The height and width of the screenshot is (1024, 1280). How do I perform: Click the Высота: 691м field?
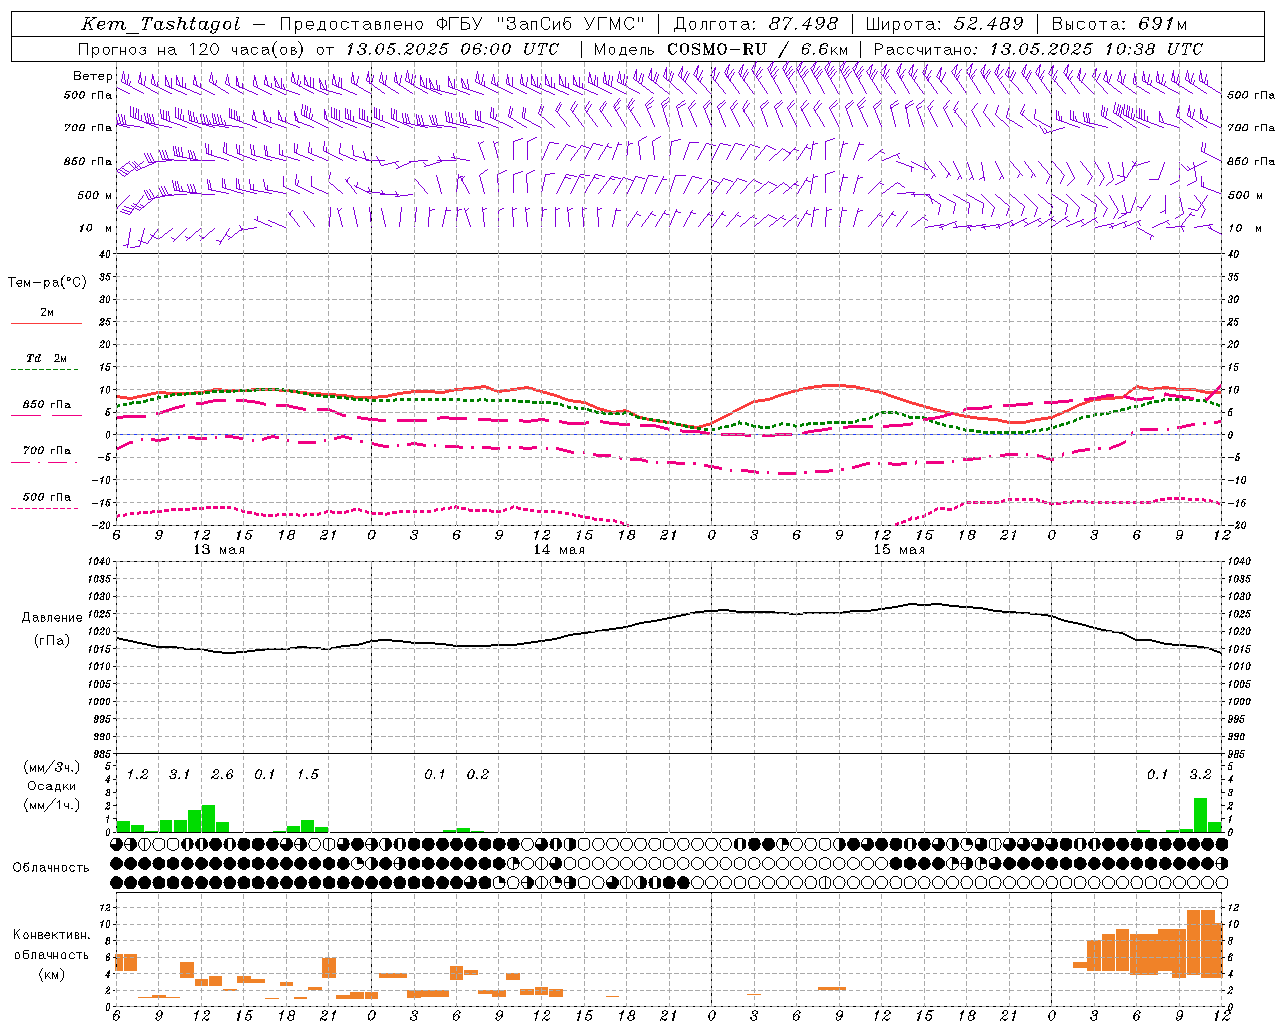click(1120, 24)
